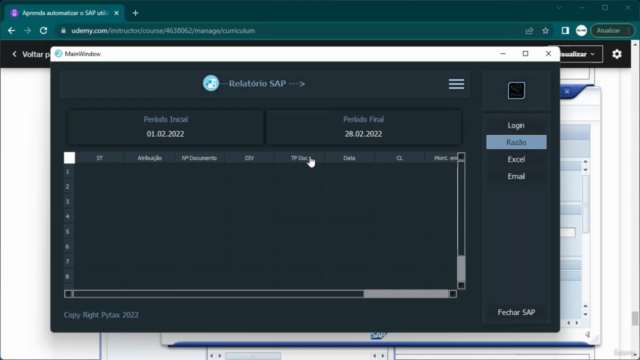Click the Atribuição column header

point(149,158)
